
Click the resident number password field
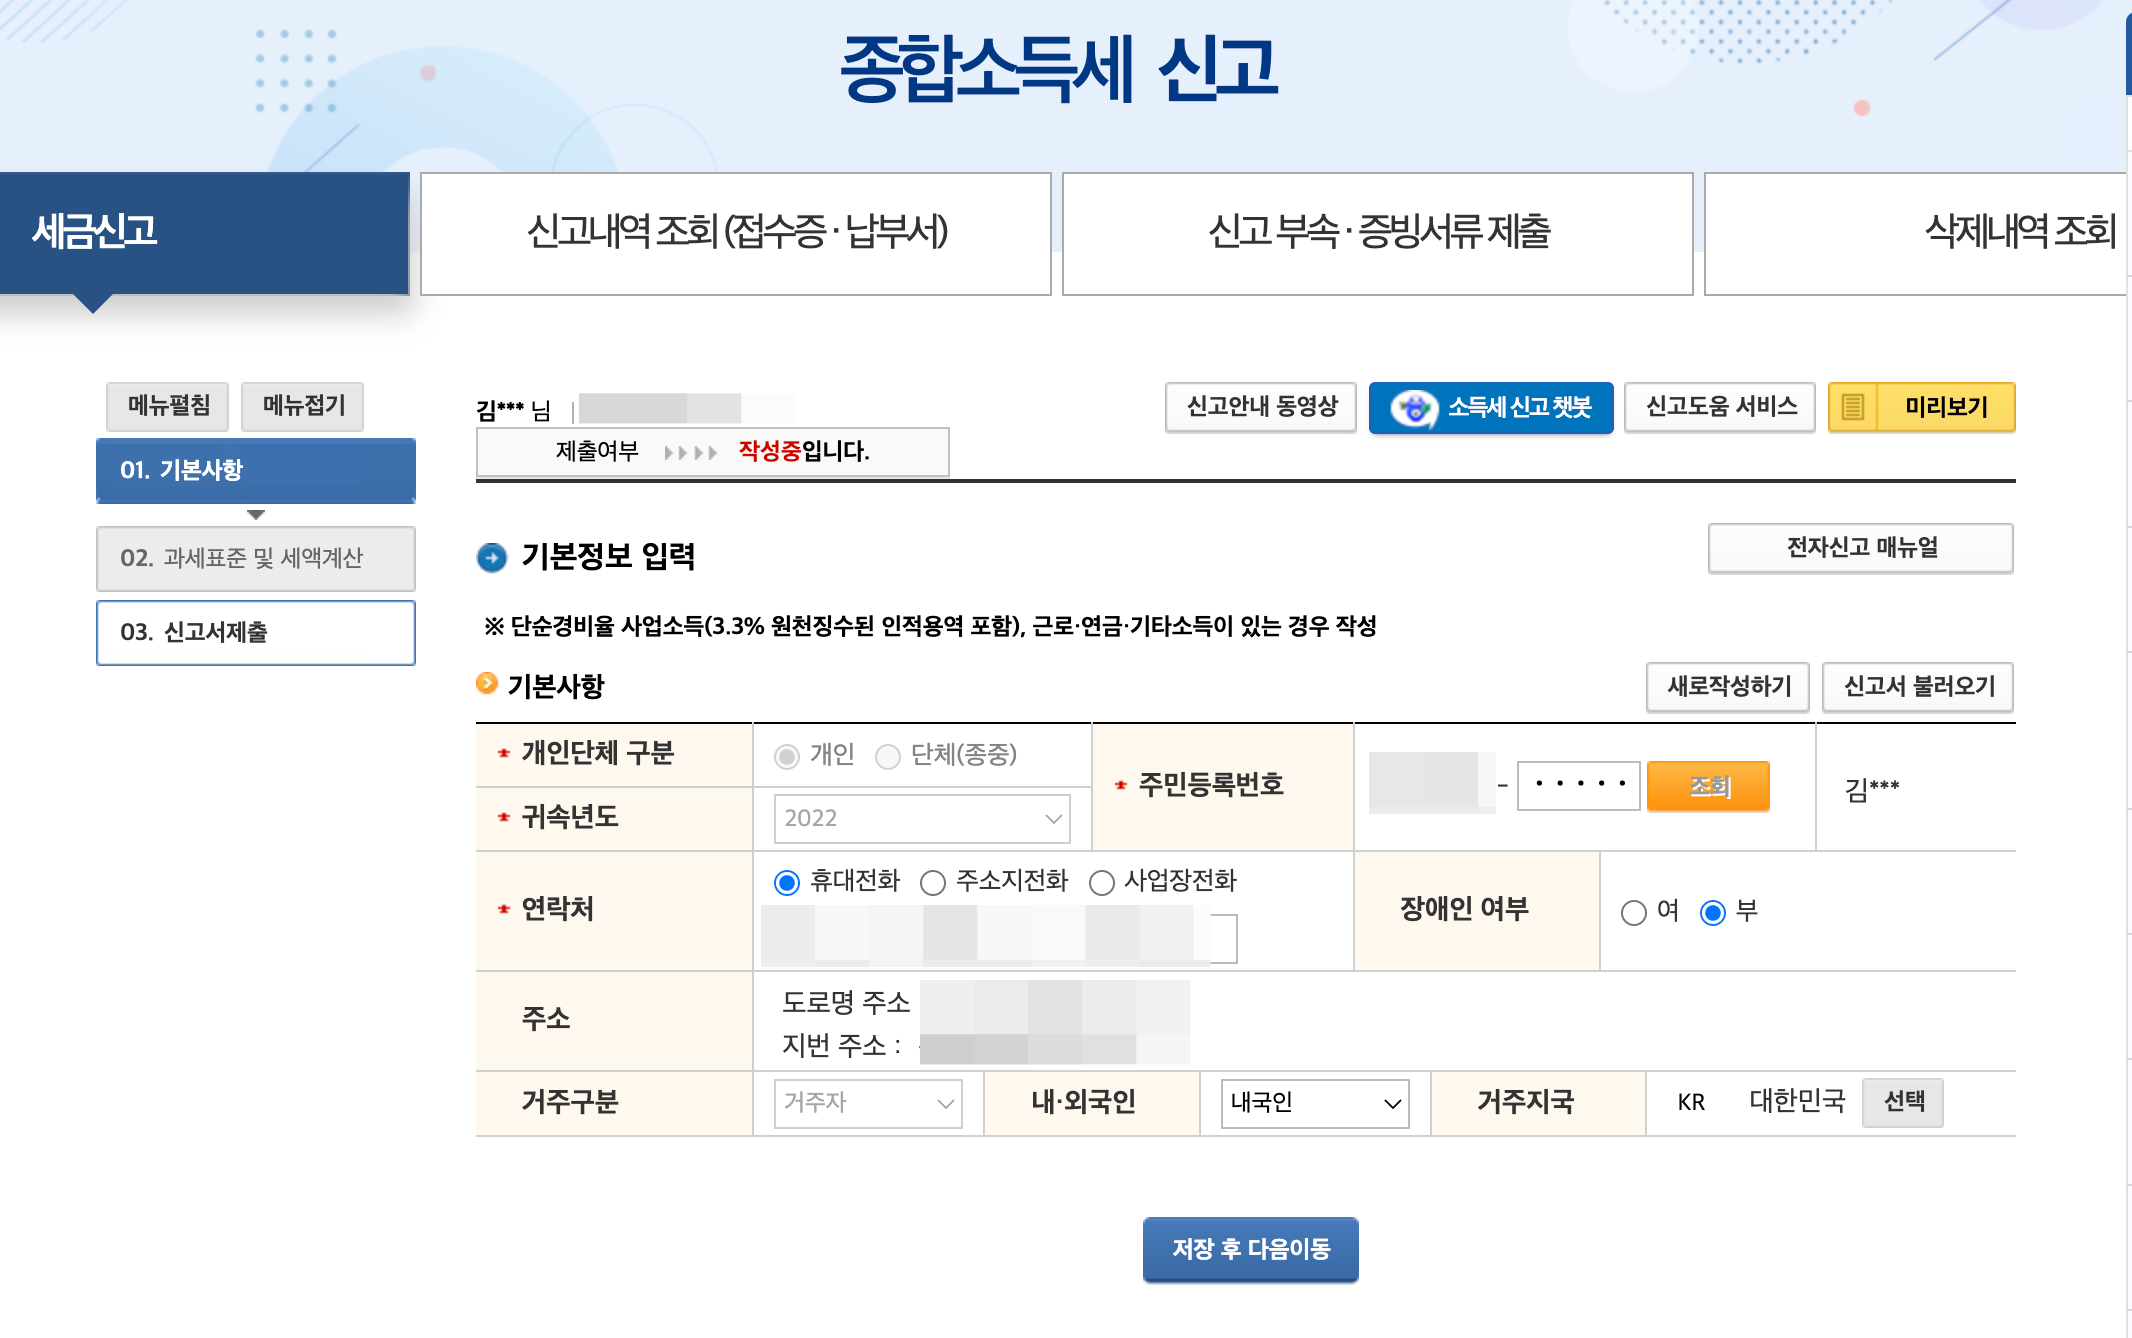tap(1578, 786)
